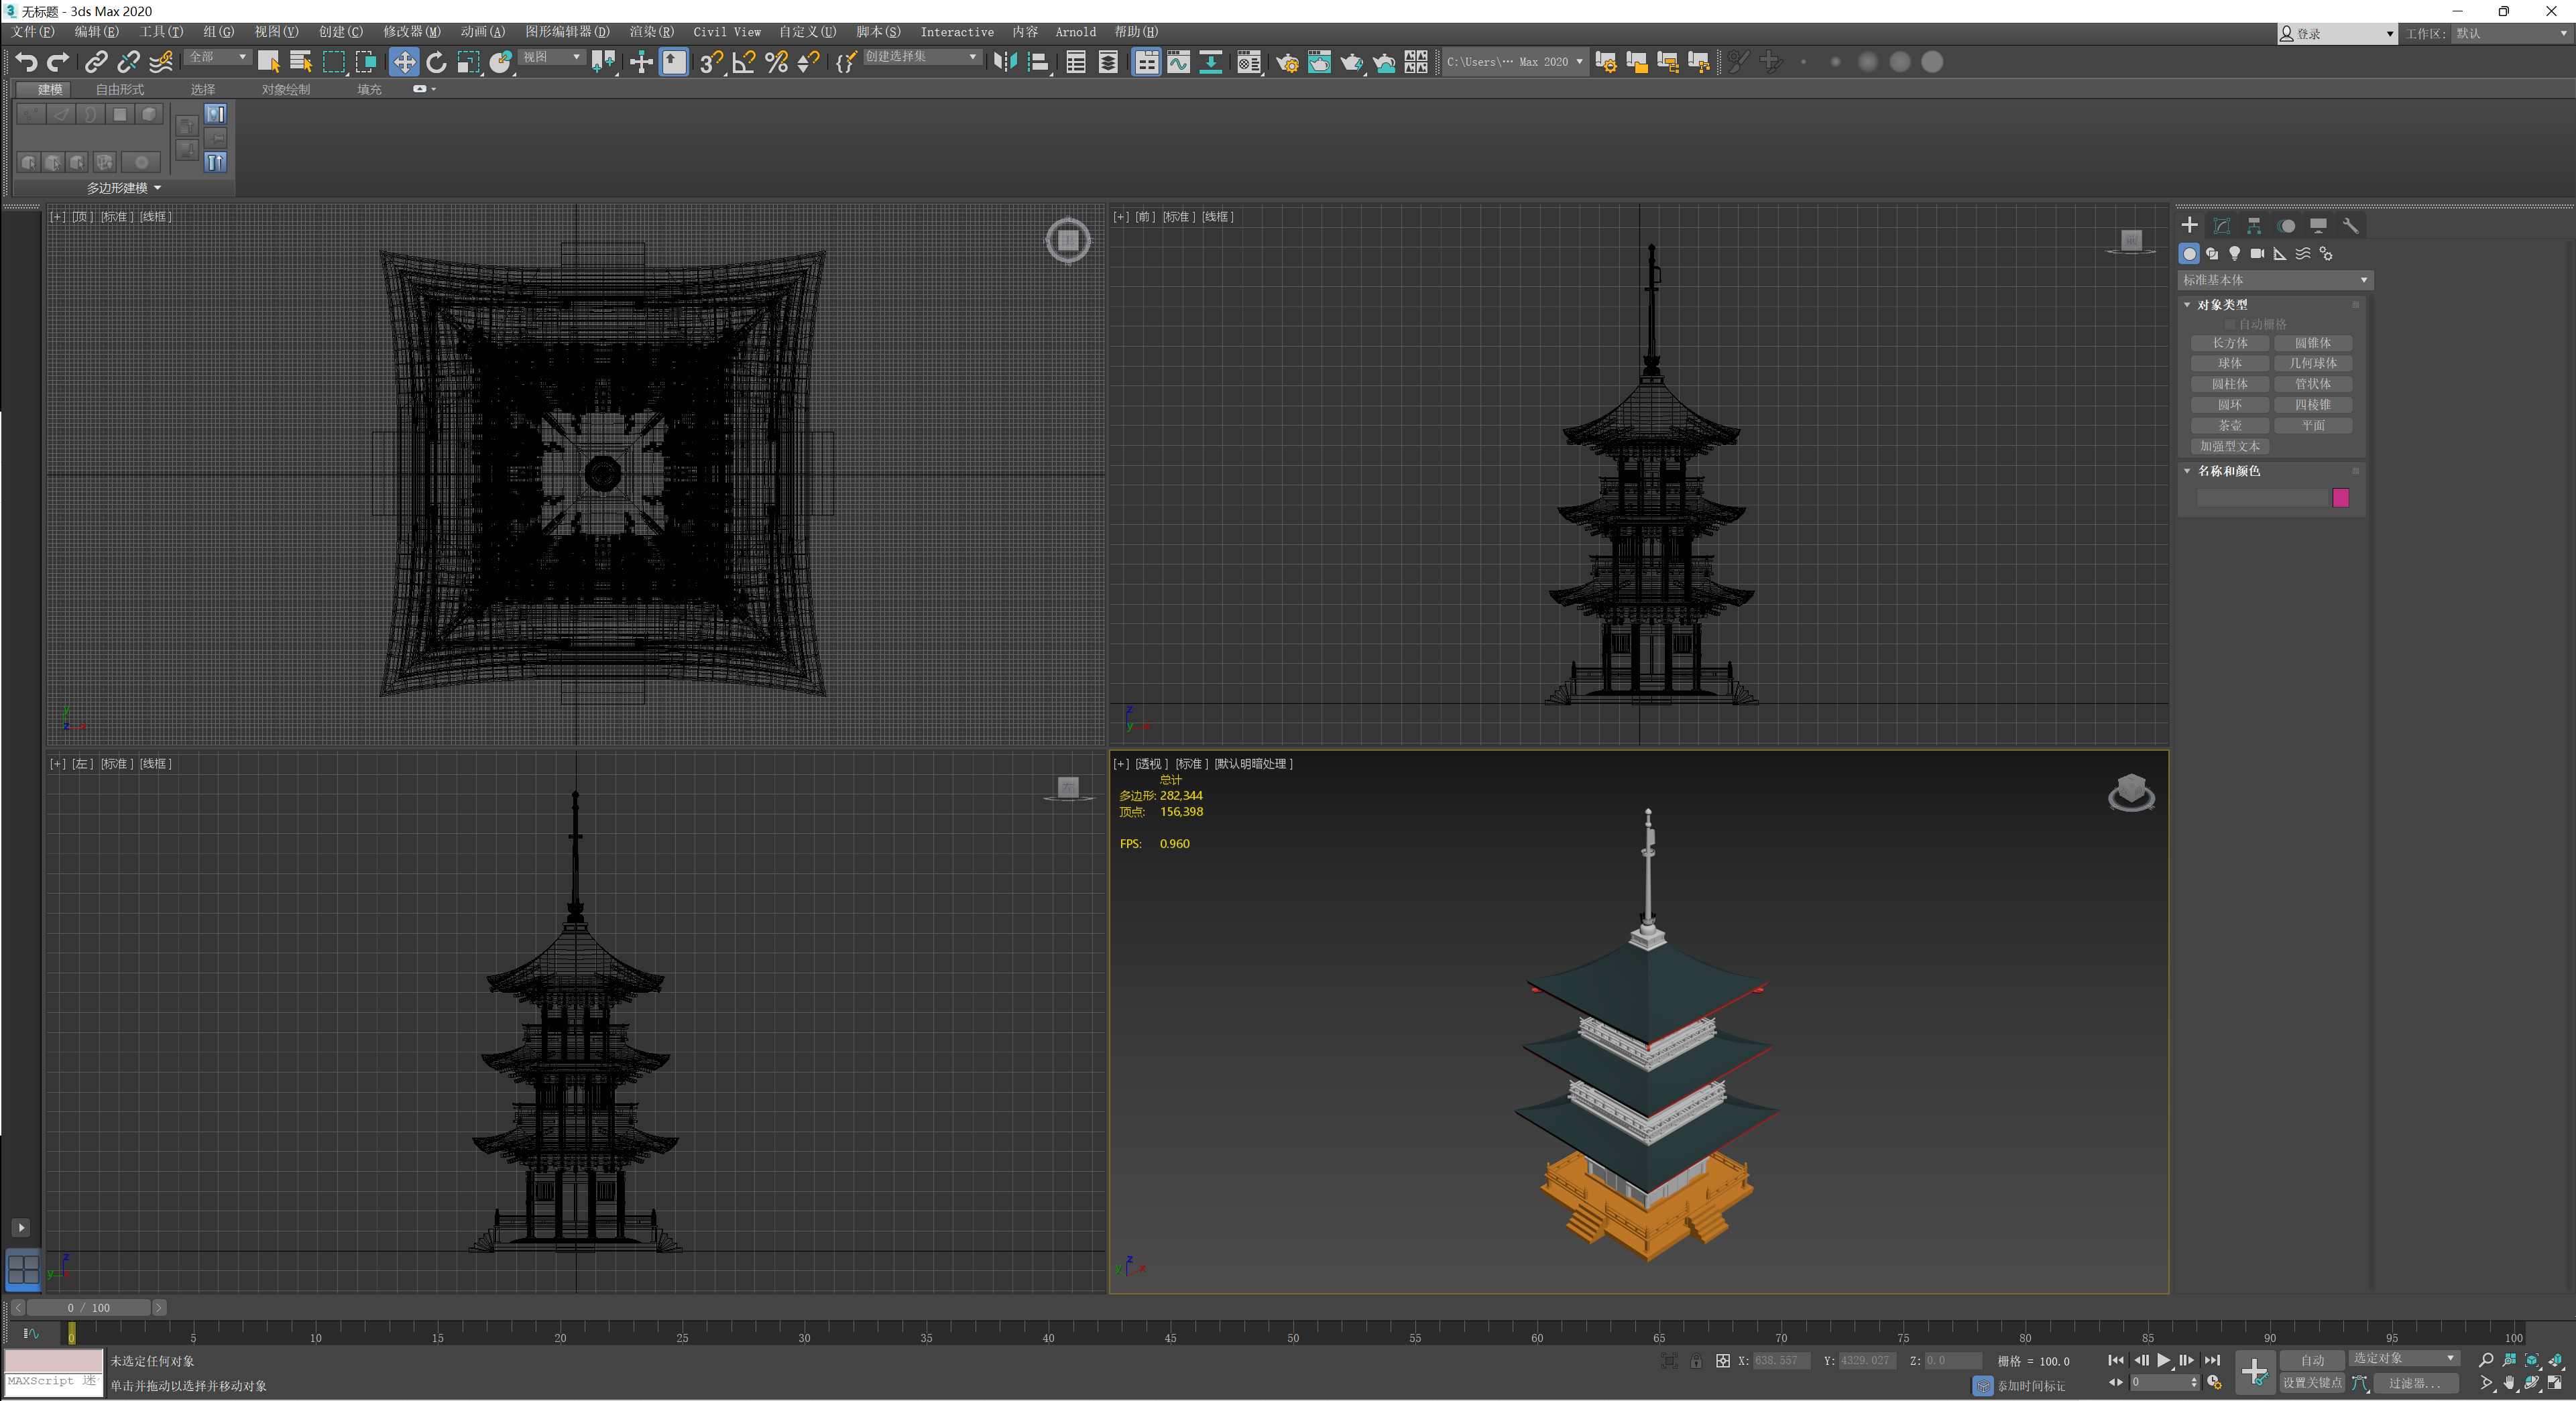Image resolution: width=2576 pixels, height=1401 pixels.
Task: Click the Unlink Selection icon
Action: coord(128,62)
